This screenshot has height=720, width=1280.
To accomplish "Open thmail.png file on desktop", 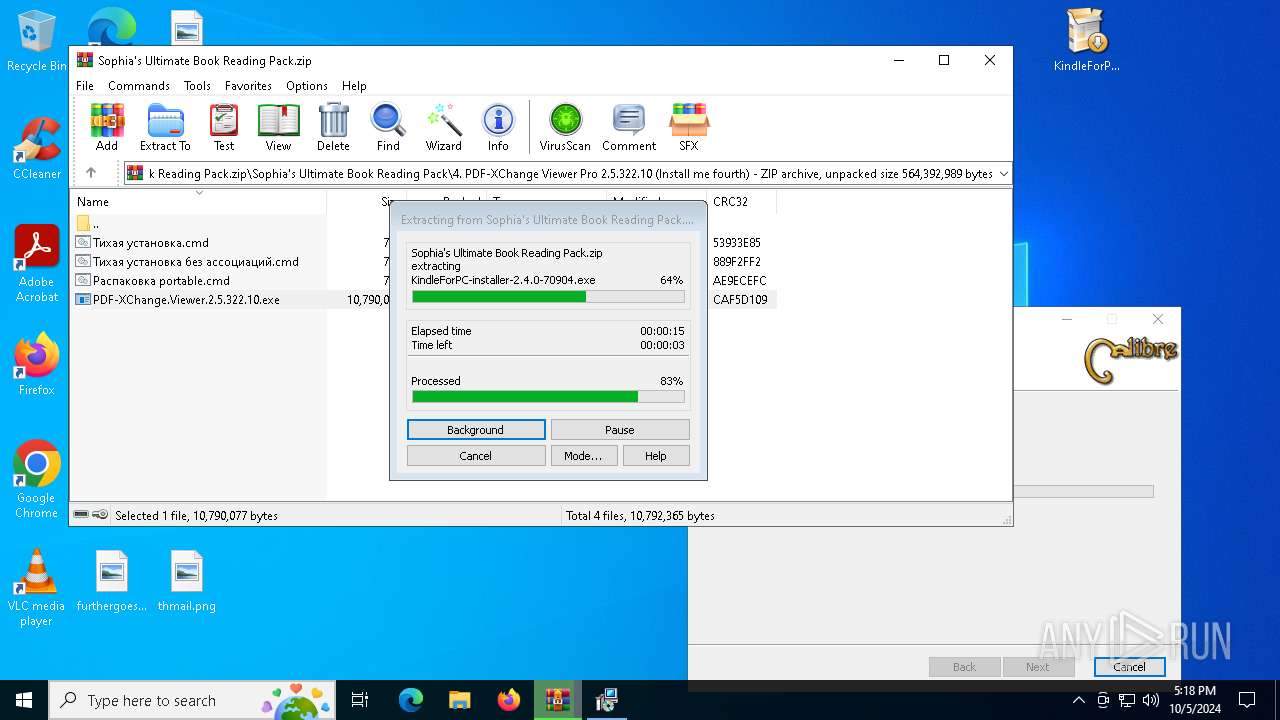I will [187, 581].
